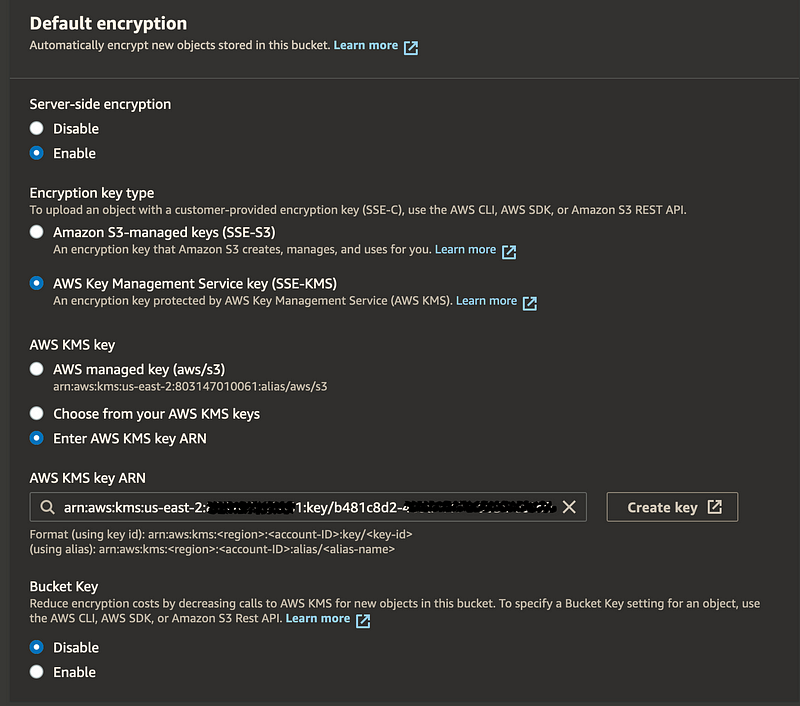Click external link icon beside SSE-KMS Learn more
The height and width of the screenshot is (706, 800).
[x=530, y=303]
